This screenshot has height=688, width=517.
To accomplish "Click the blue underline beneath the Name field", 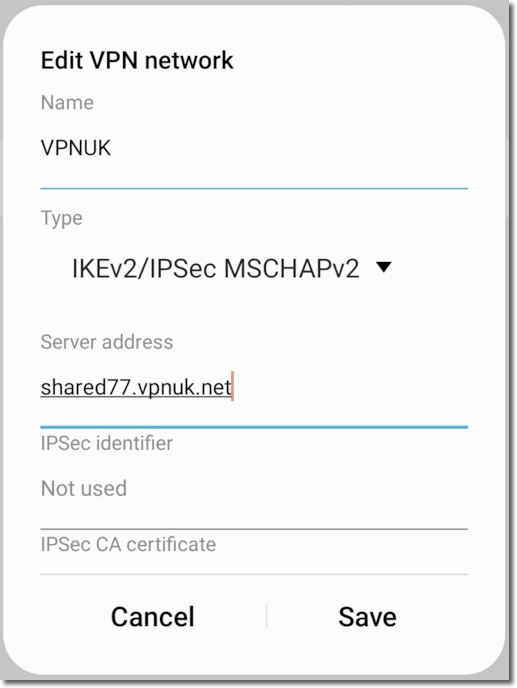I will [254, 188].
